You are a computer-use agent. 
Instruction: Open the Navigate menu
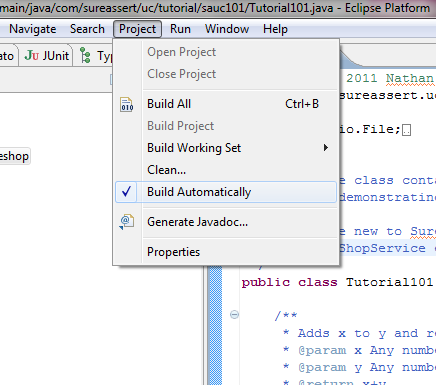point(32,29)
